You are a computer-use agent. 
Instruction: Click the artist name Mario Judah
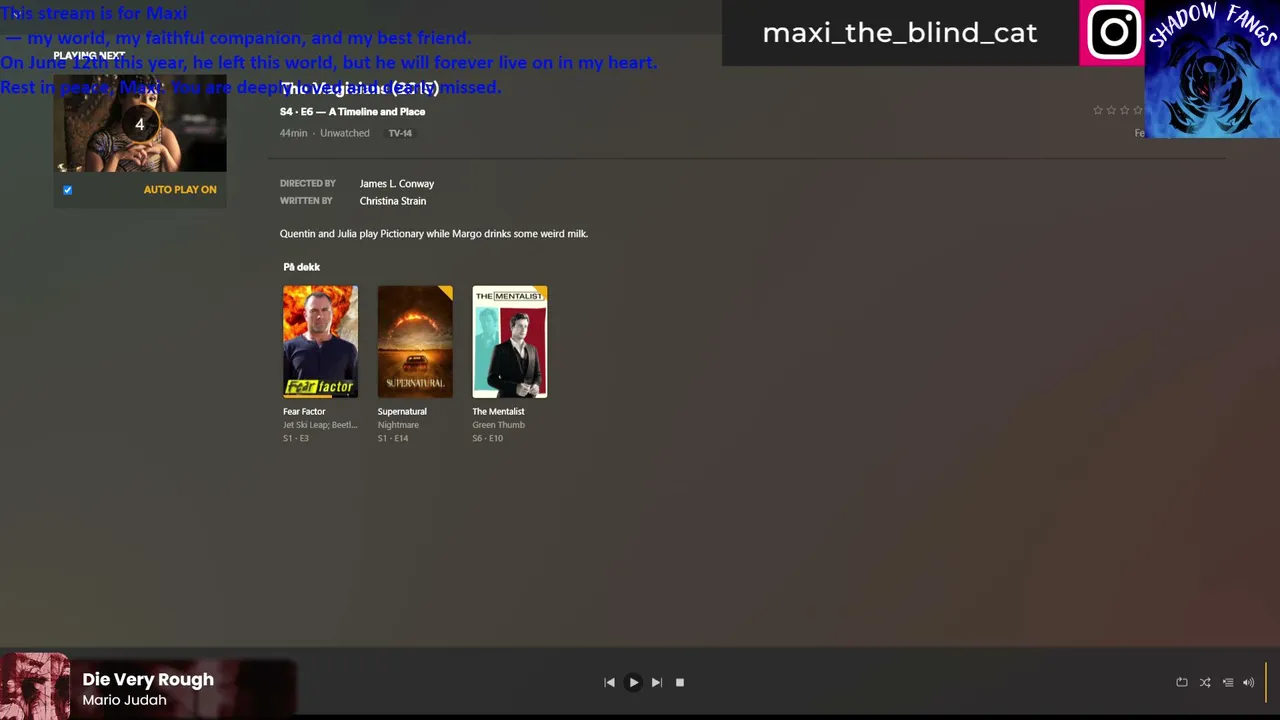coord(125,700)
